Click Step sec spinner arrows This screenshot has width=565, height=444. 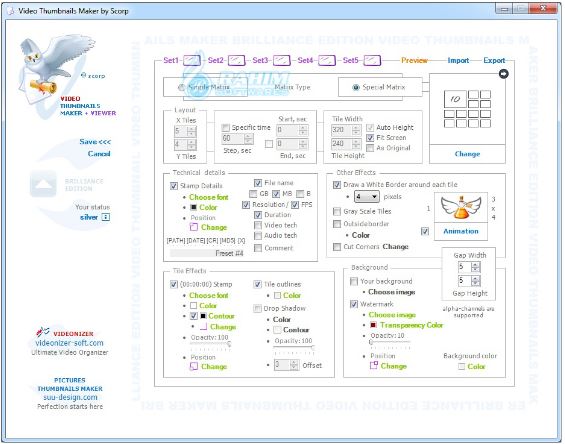(x=248, y=138)
